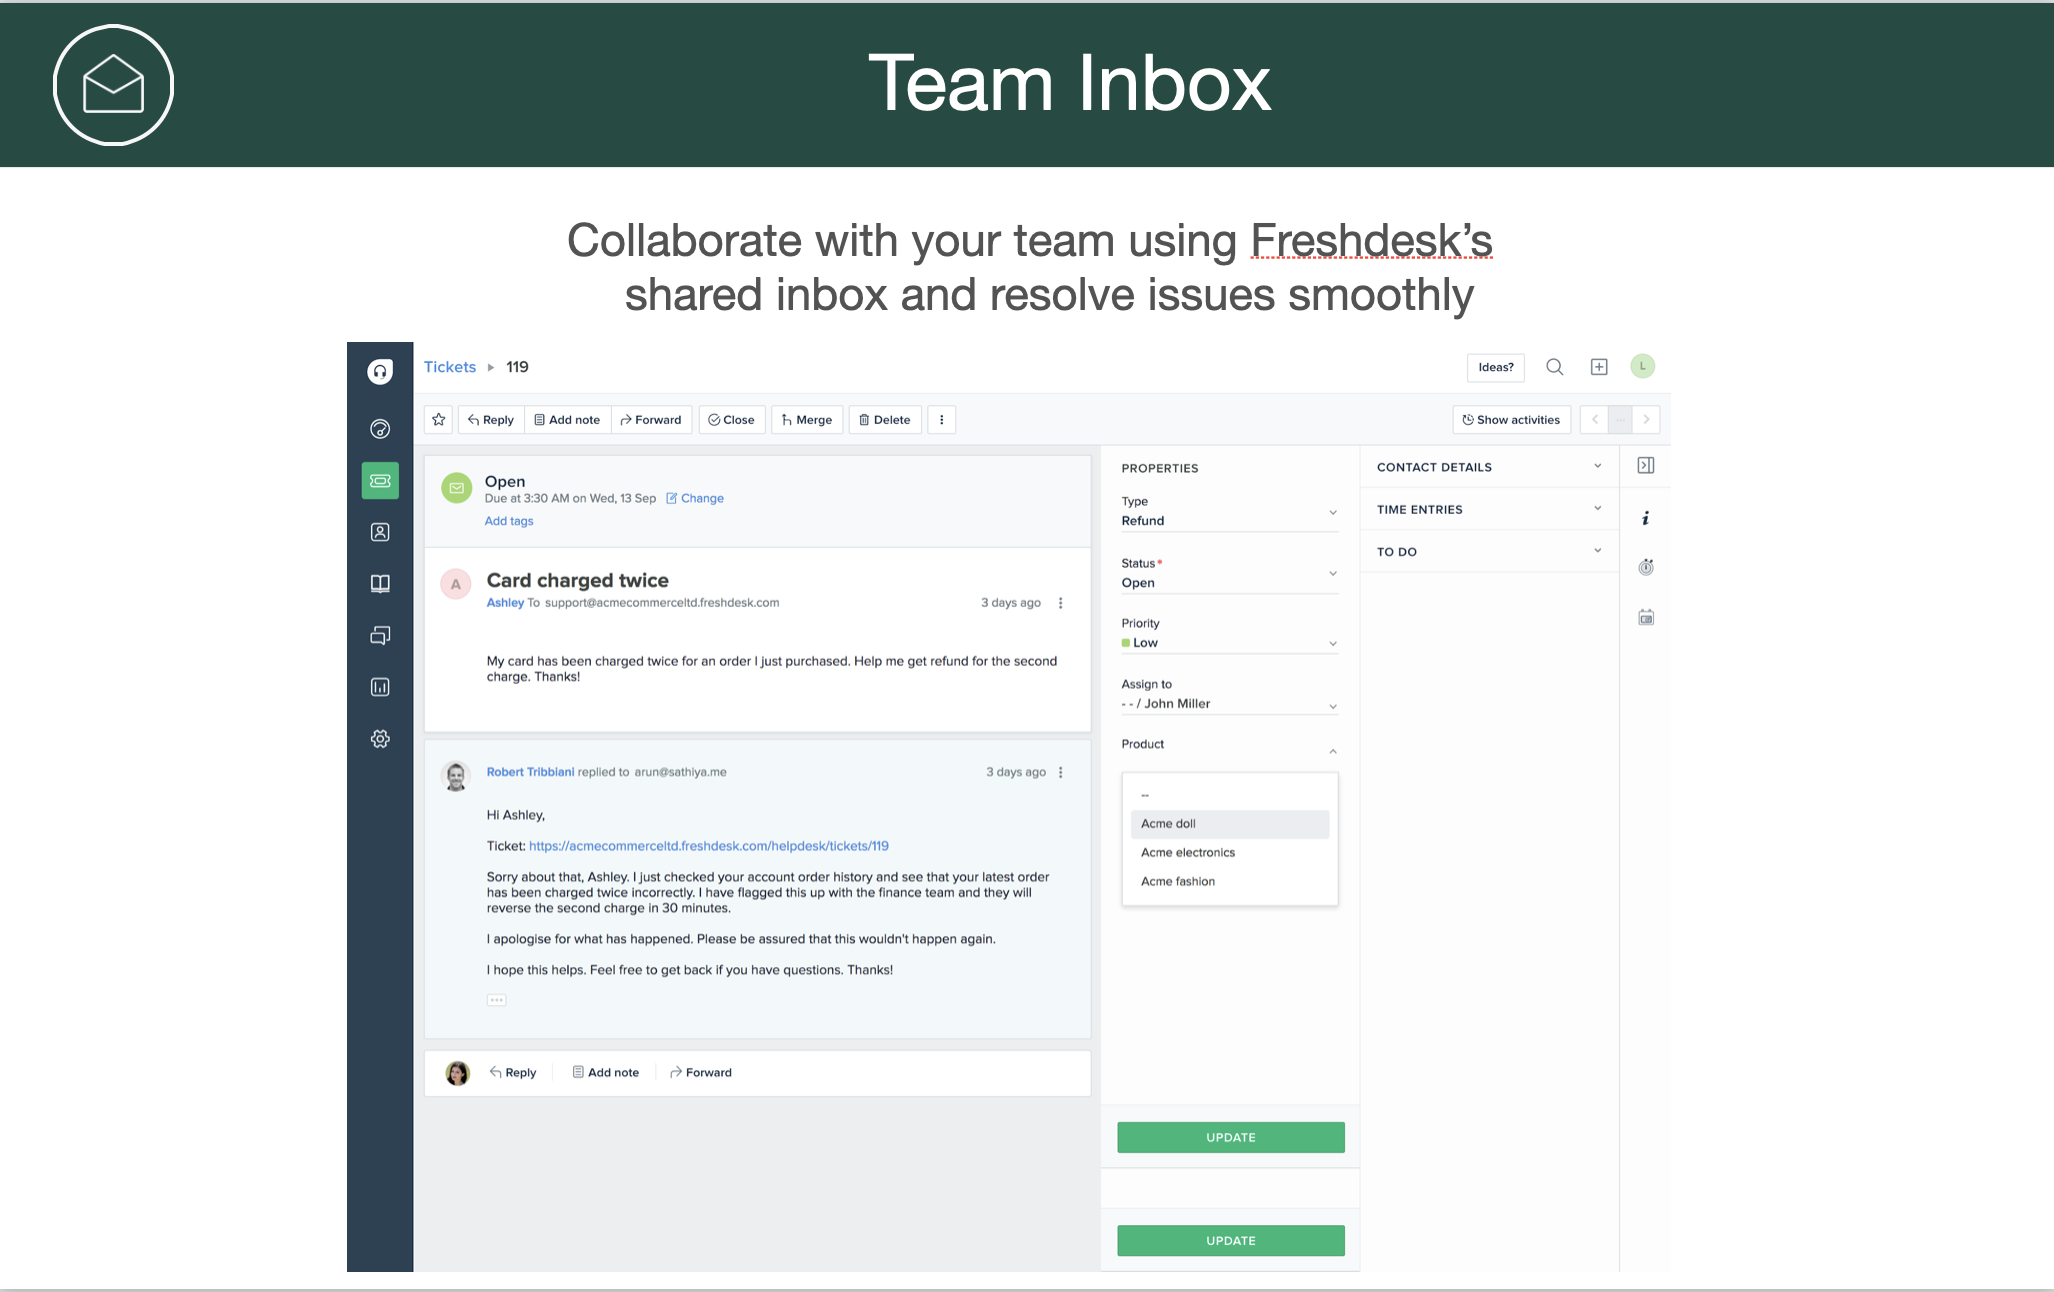Click Robert Tribbiani name link
The width and height of the screenshot is (2054, 1292).
(530, 772)
